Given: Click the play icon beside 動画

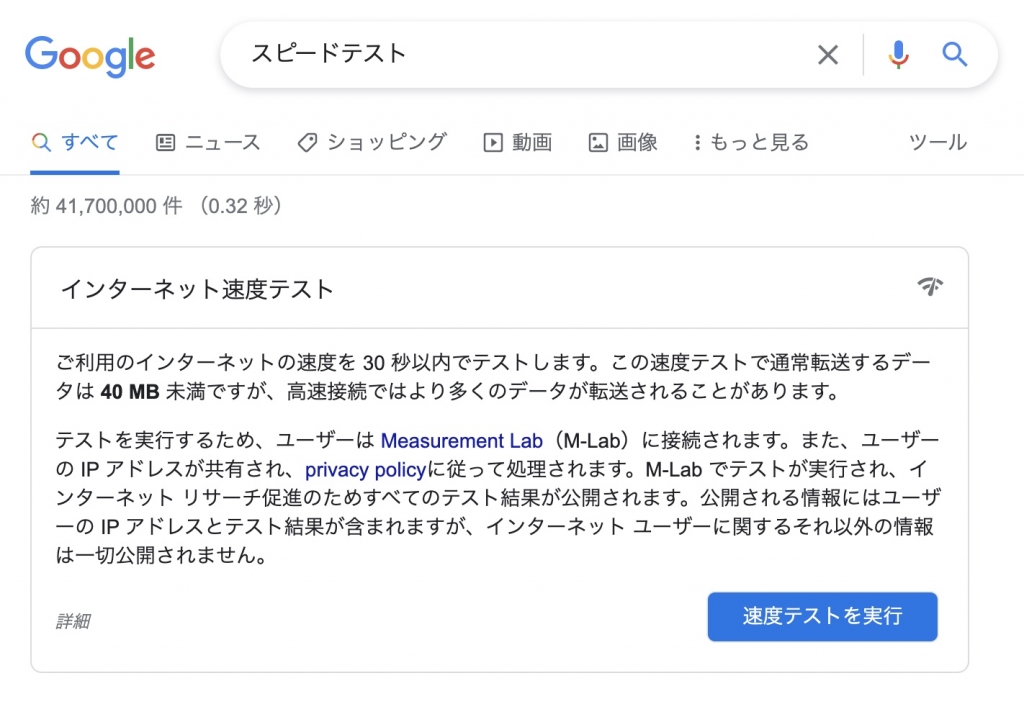Looking at the screenshot, I should [491, 142].
